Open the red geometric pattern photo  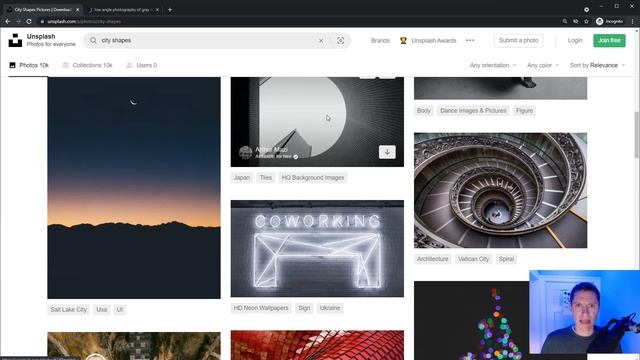[317, 345]
